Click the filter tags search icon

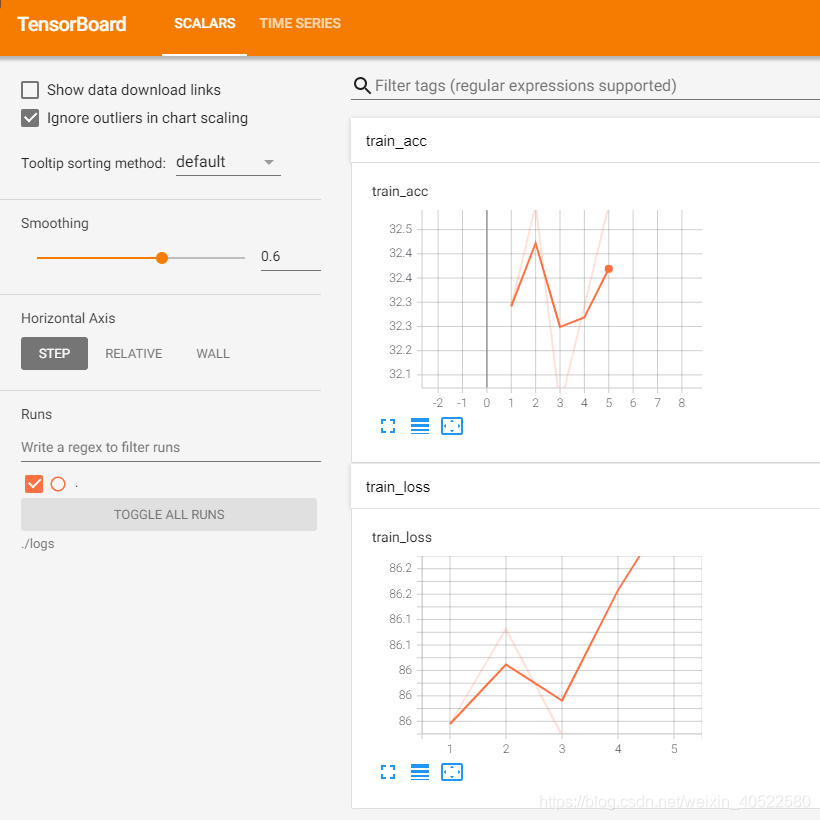pos(361,85)
